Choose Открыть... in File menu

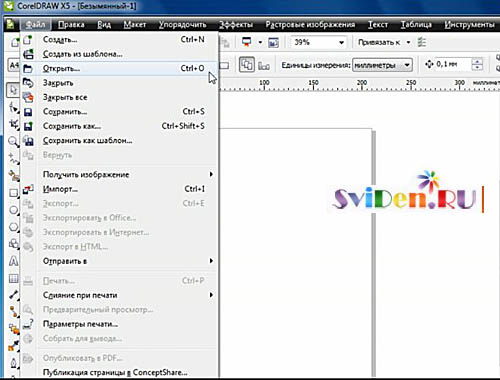tap(119, 68)
